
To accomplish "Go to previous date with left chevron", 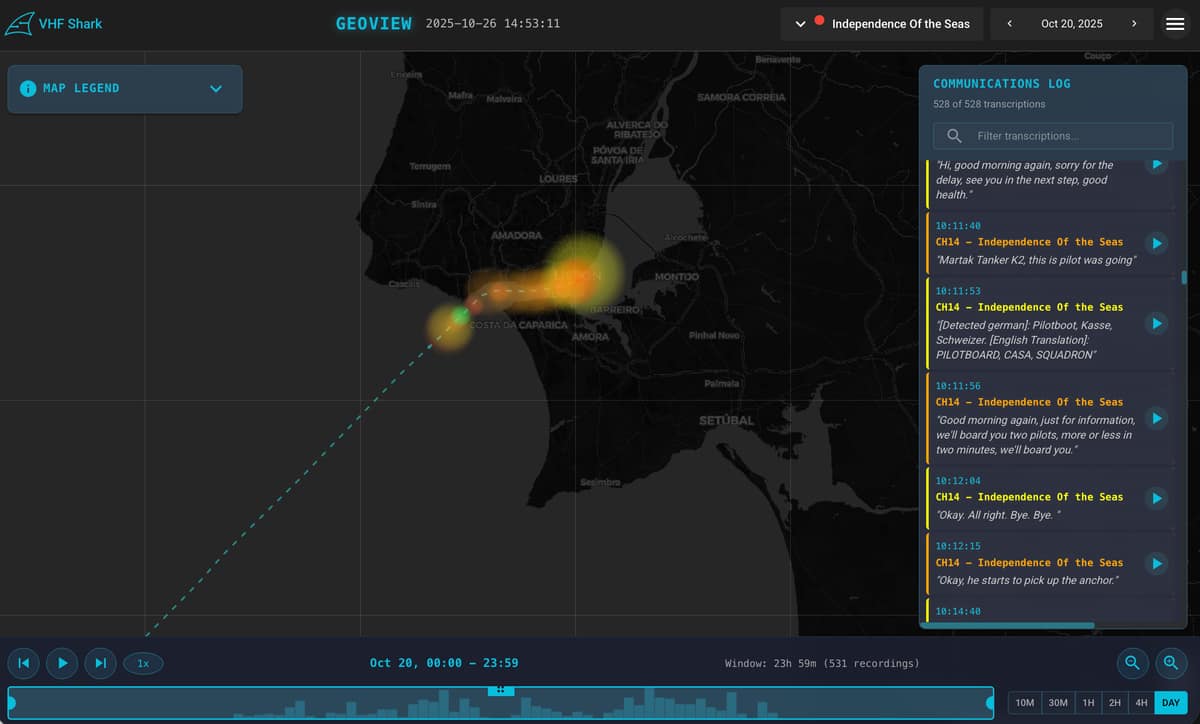I will 1009,23.
